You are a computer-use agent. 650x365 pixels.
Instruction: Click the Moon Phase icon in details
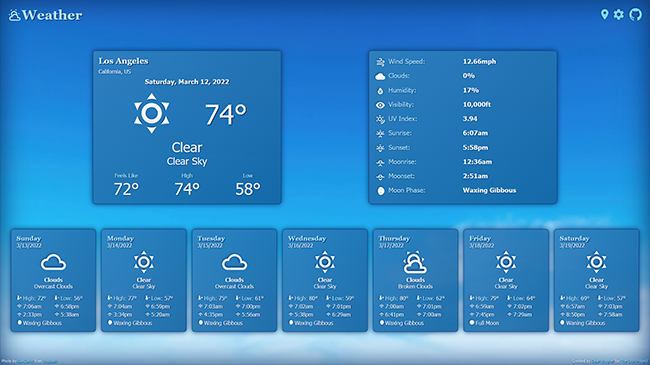click(x=381, y=191)
